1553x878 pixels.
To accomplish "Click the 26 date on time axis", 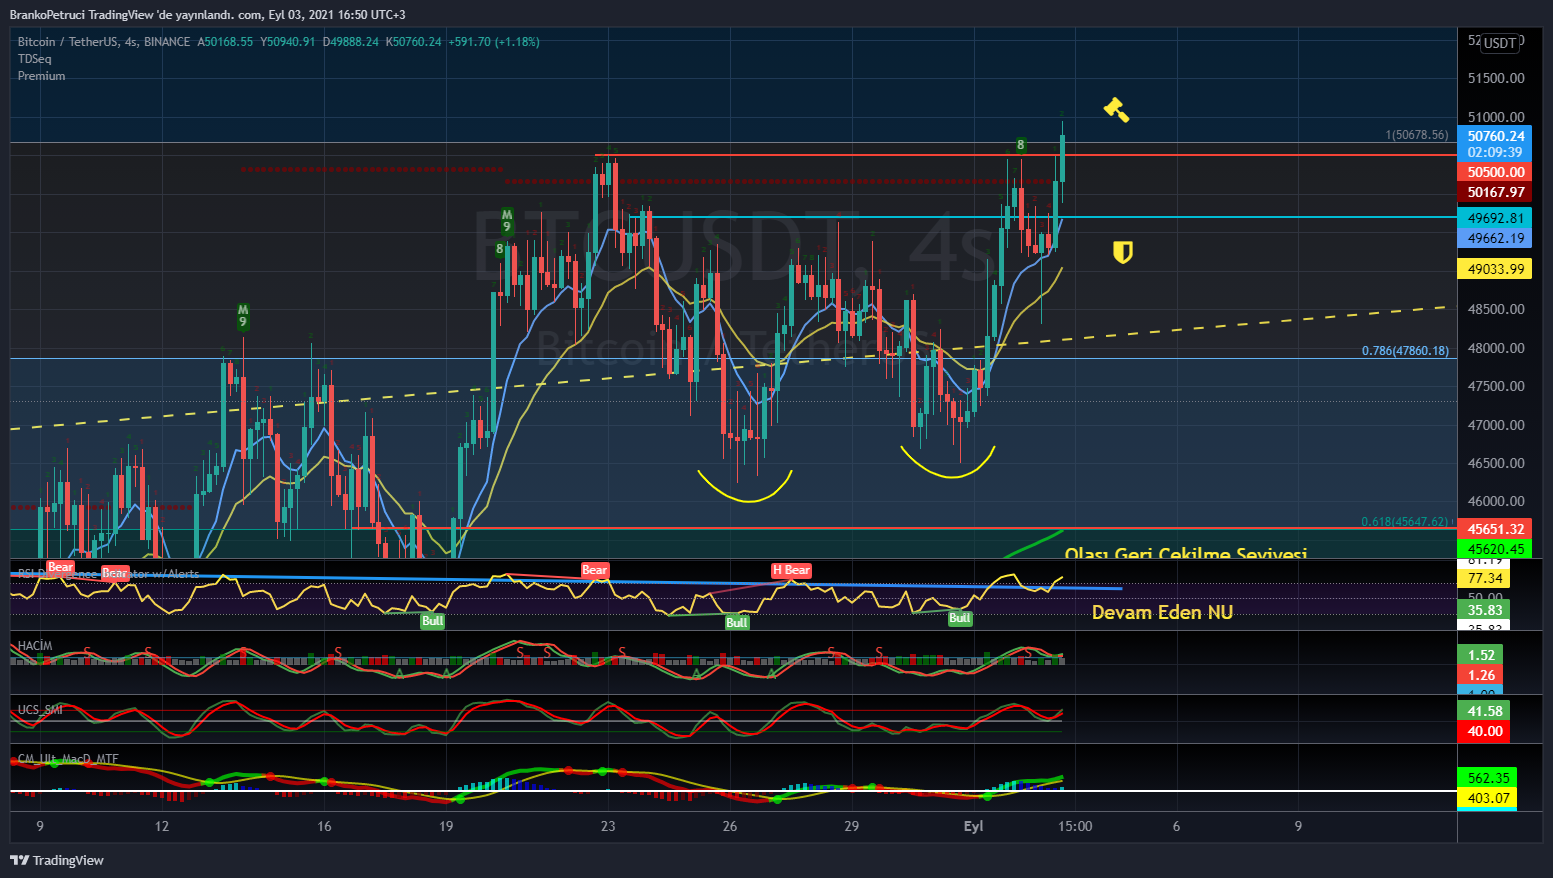I will (730, 826).
